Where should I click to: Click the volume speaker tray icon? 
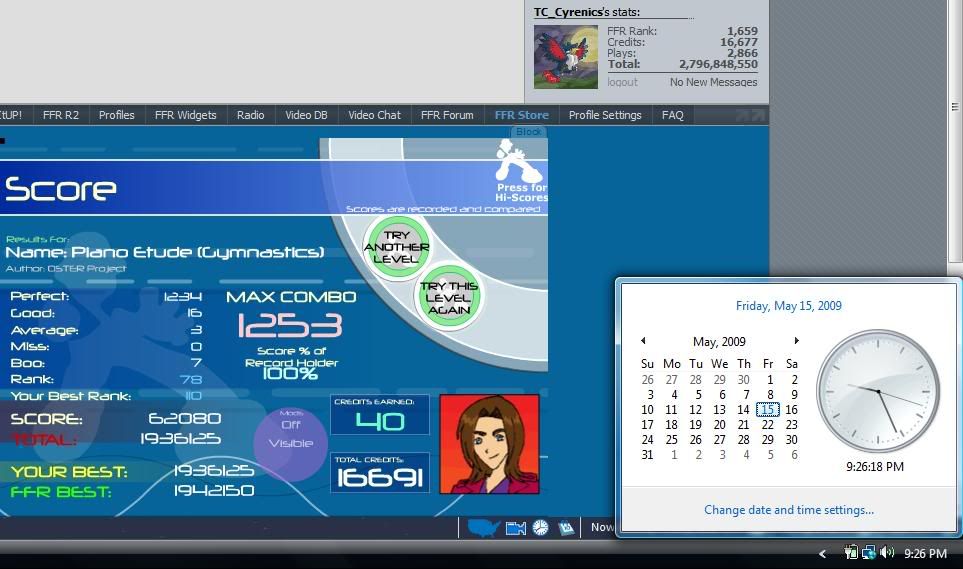pyautogui.click(x=887, y=552)
